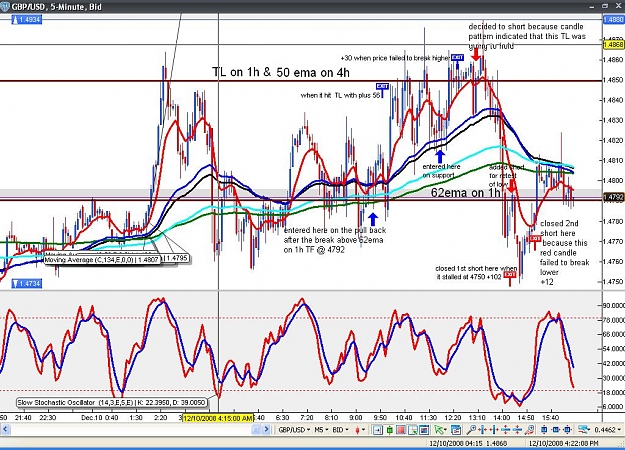Click the 'entered here on support' note

point(441,171)
